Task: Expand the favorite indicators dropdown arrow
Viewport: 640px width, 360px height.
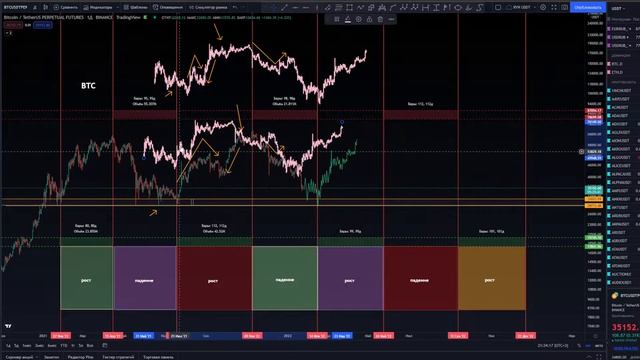Action: pyautogui.click(x=118, y=7)
